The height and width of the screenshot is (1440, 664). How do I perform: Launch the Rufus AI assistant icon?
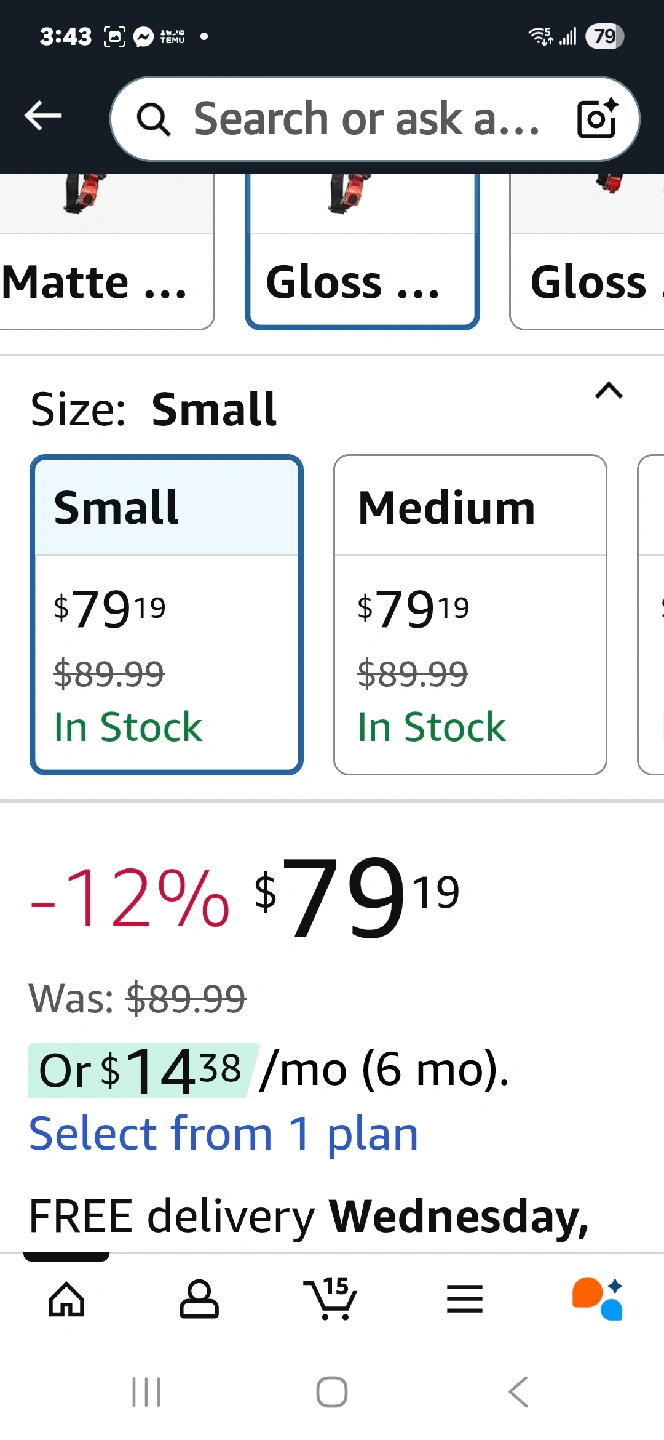pyautogui.click(x=597, y=1299)
